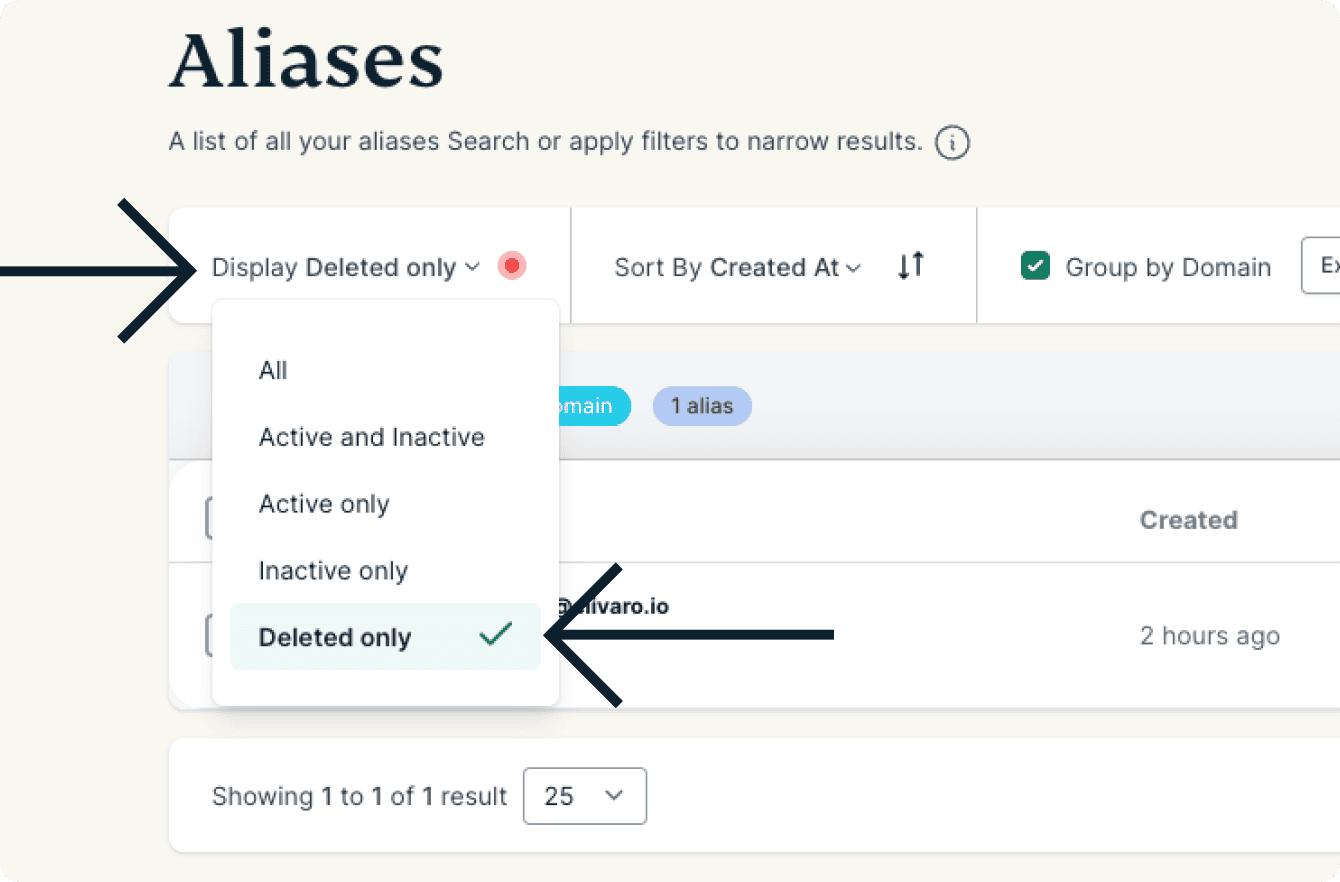Image resolution: width=1340 pixels, height=882 pixels.
Task: Click the red filter indicator dot
Action: coord(512,266)
